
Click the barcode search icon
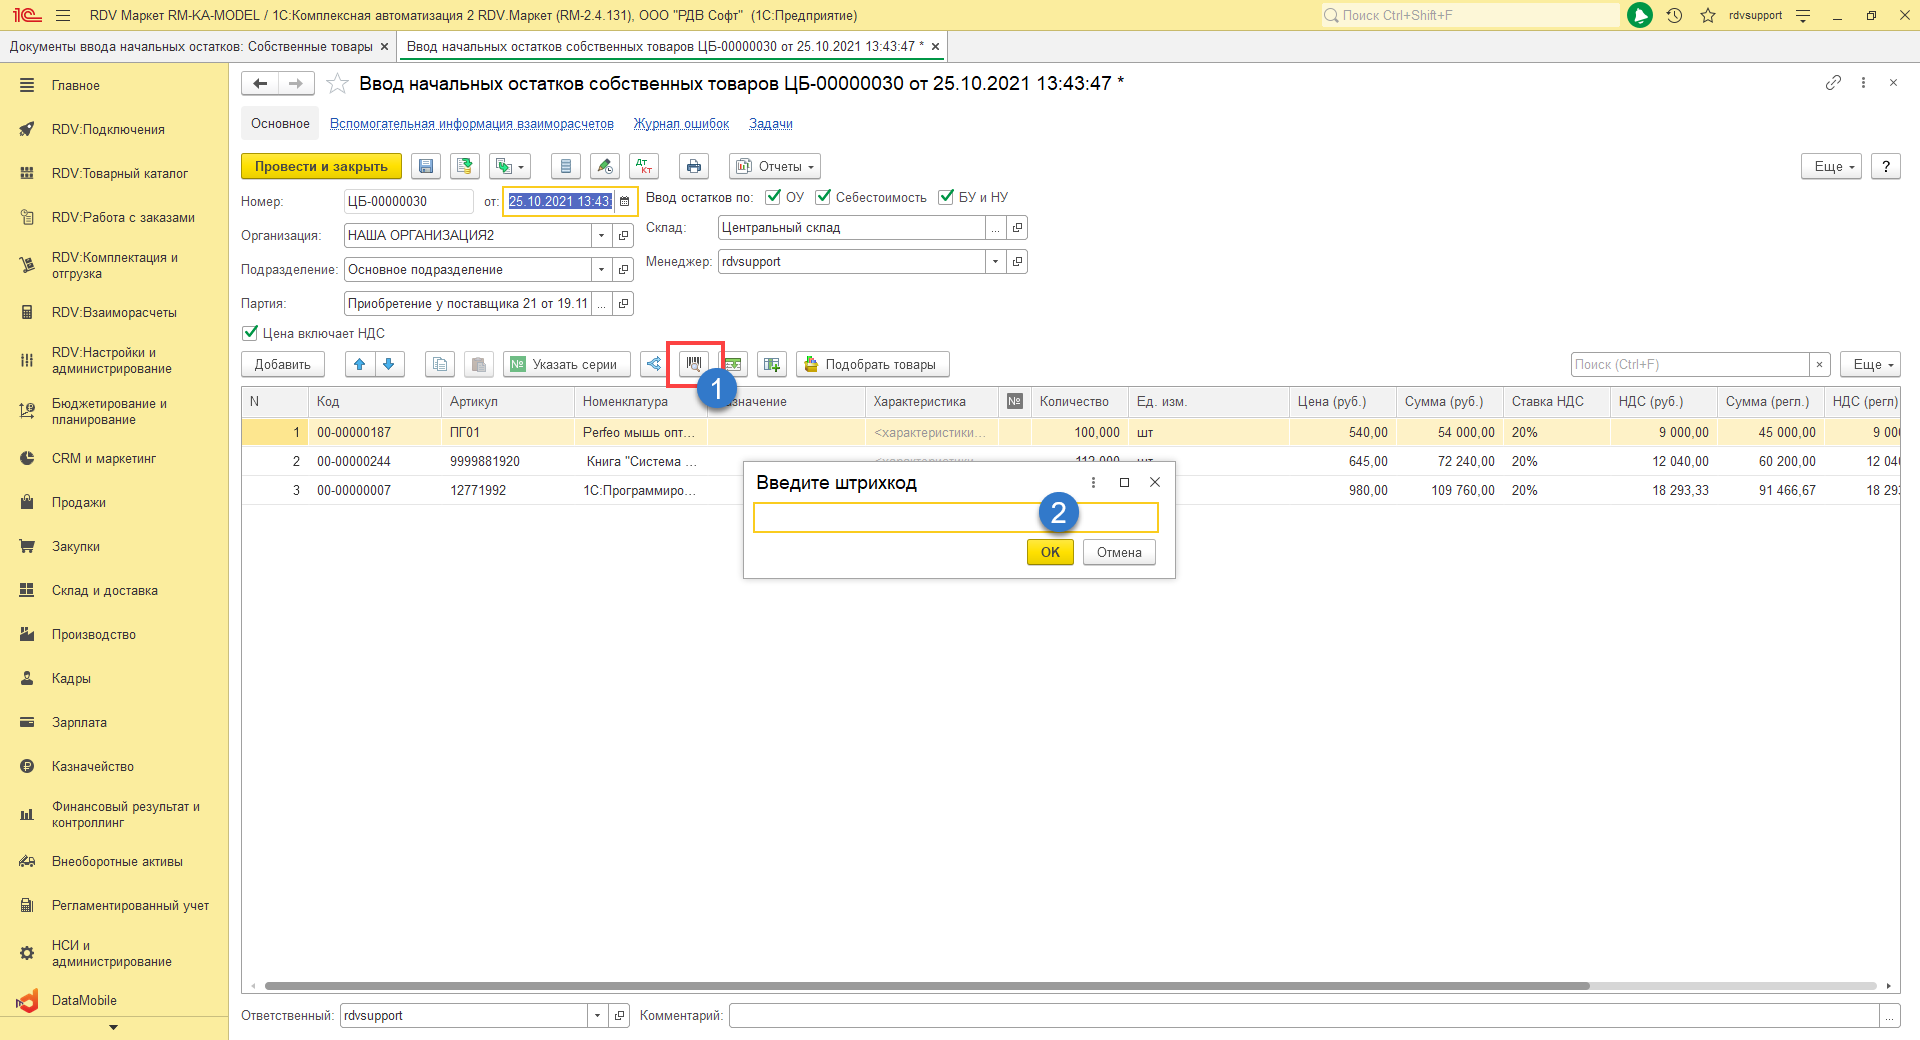coord(694,365)
